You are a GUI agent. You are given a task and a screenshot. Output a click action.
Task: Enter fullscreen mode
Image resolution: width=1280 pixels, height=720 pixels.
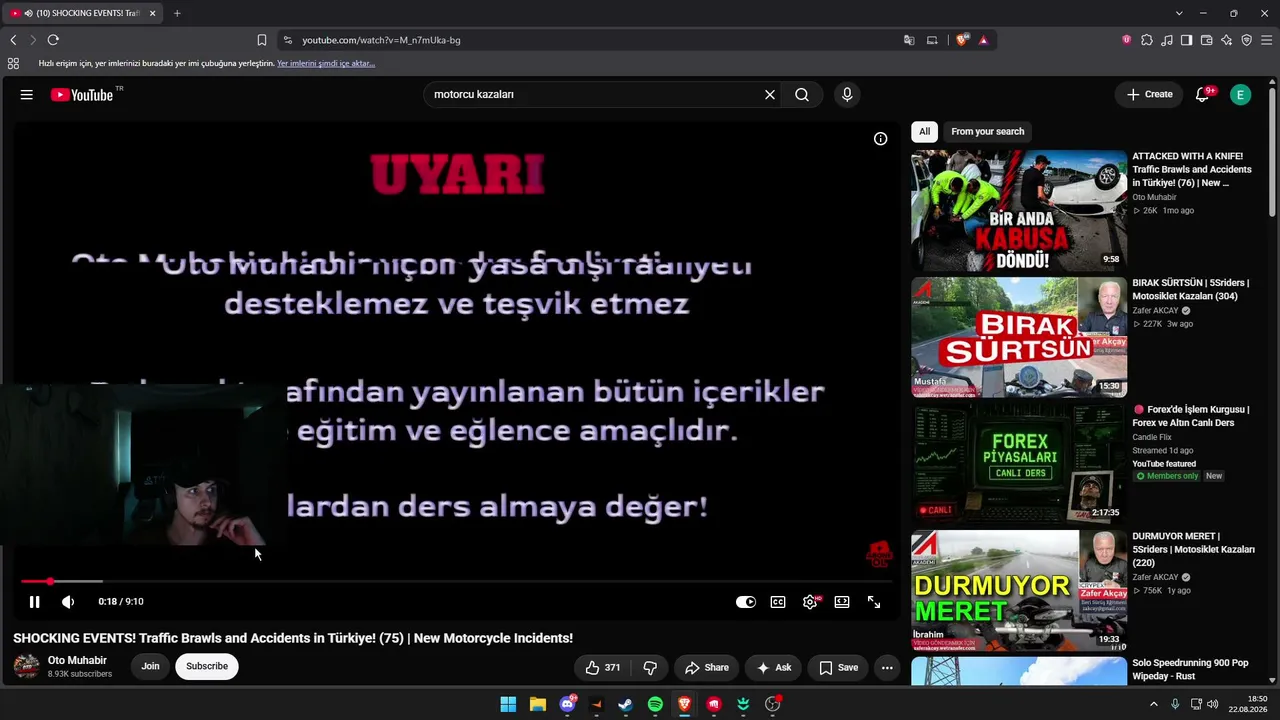[874, 602]
